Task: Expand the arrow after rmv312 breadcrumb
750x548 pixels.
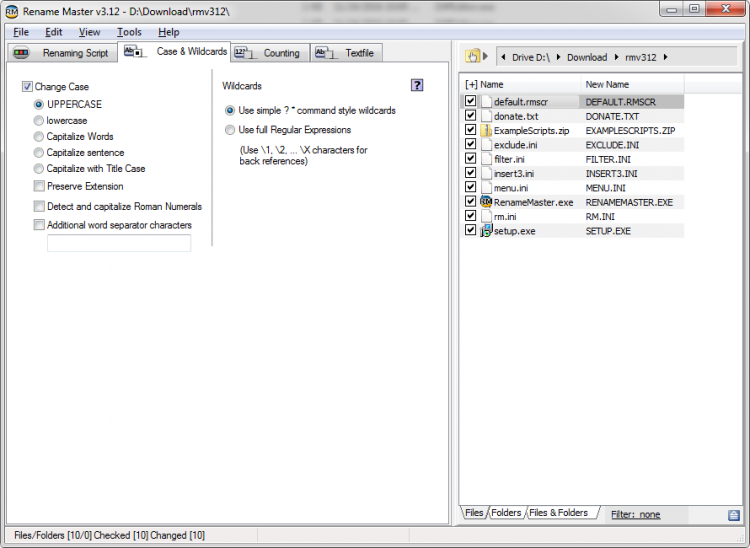Action: click(x=665, y=57)
